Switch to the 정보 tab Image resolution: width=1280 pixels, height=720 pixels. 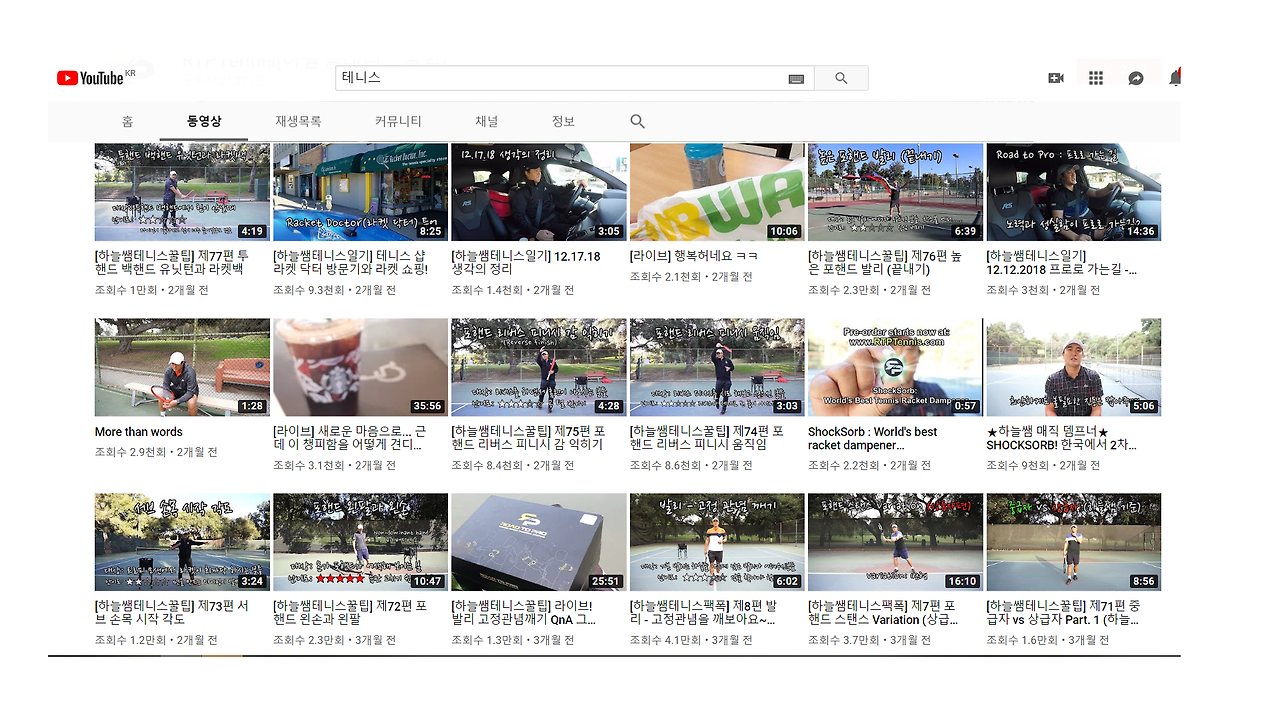[562, 120]
